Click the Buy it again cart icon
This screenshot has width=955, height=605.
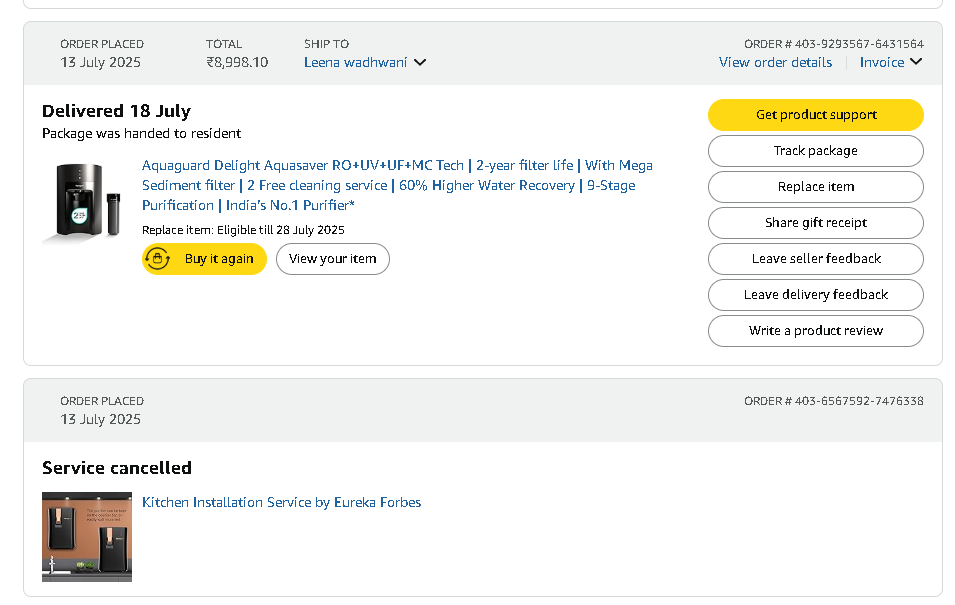click(x=158, y=259)
